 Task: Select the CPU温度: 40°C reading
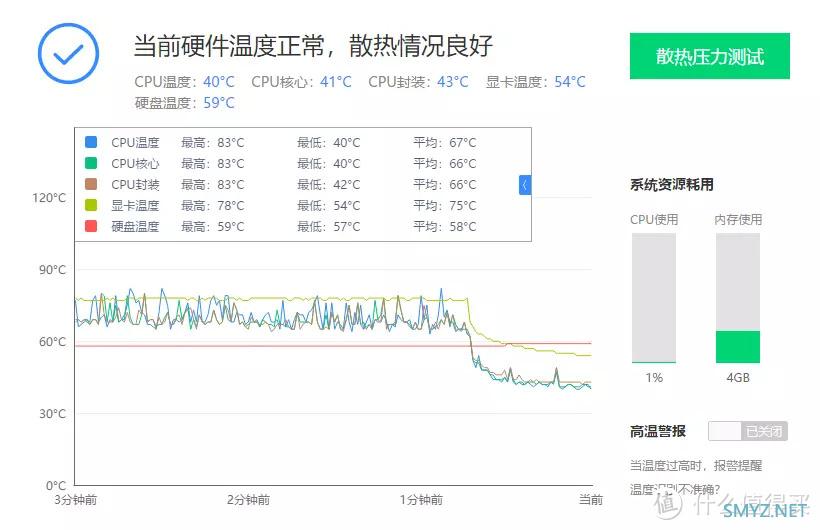click(x=185, y=82)
